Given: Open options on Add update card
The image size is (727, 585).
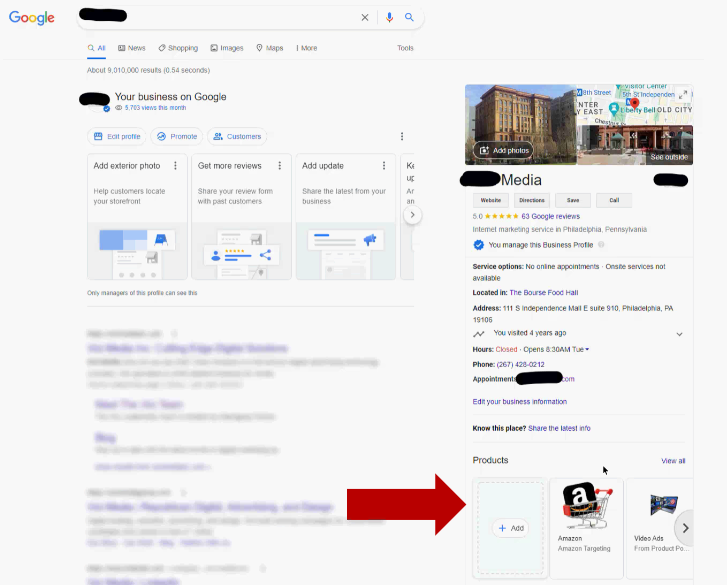Looking at the screenshot, I should click(x=384, y=165).
